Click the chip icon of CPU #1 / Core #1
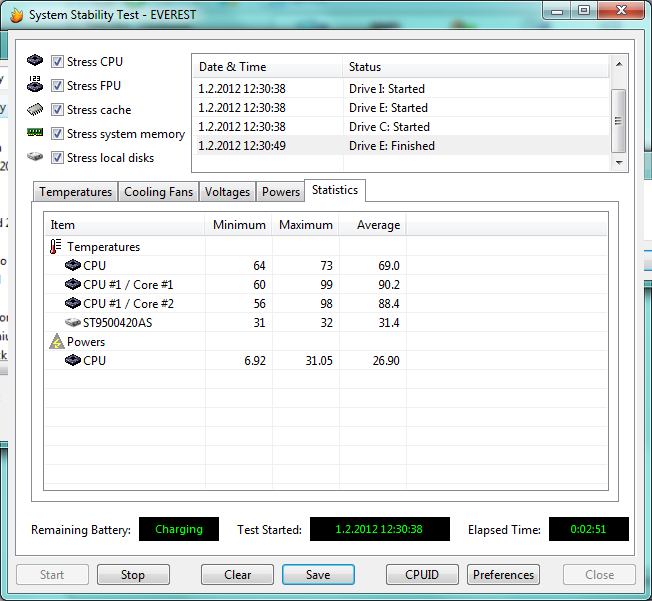Viewport: 652px width, 601px height. point(73,284)
